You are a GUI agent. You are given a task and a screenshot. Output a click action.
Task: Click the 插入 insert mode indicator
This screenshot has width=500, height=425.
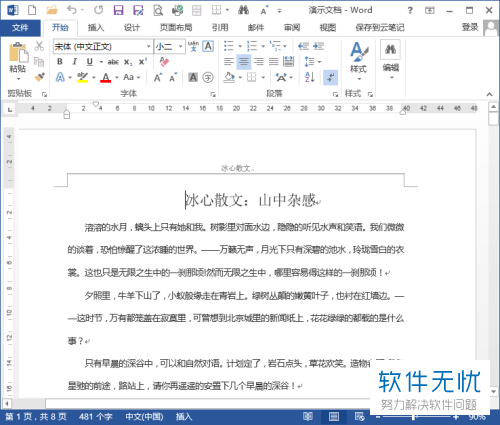click(x=184, y=417)
